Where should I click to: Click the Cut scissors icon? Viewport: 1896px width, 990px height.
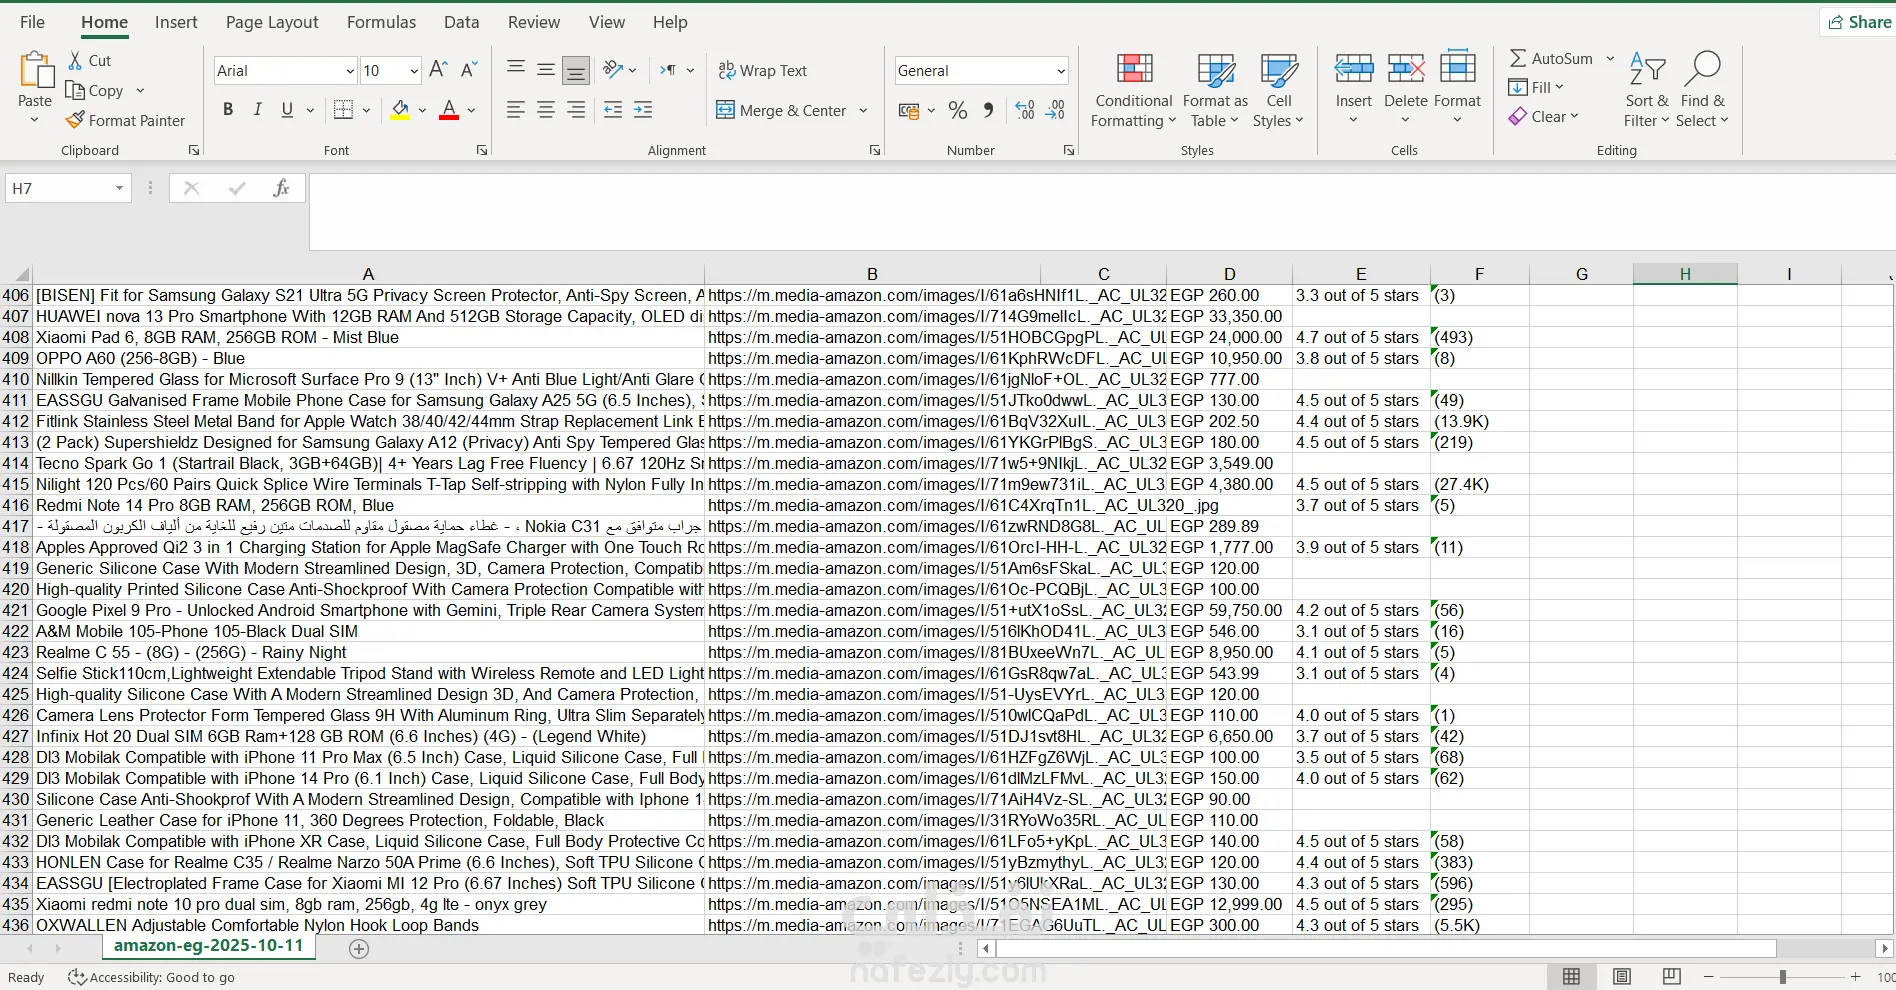click(x=75, y=61)
